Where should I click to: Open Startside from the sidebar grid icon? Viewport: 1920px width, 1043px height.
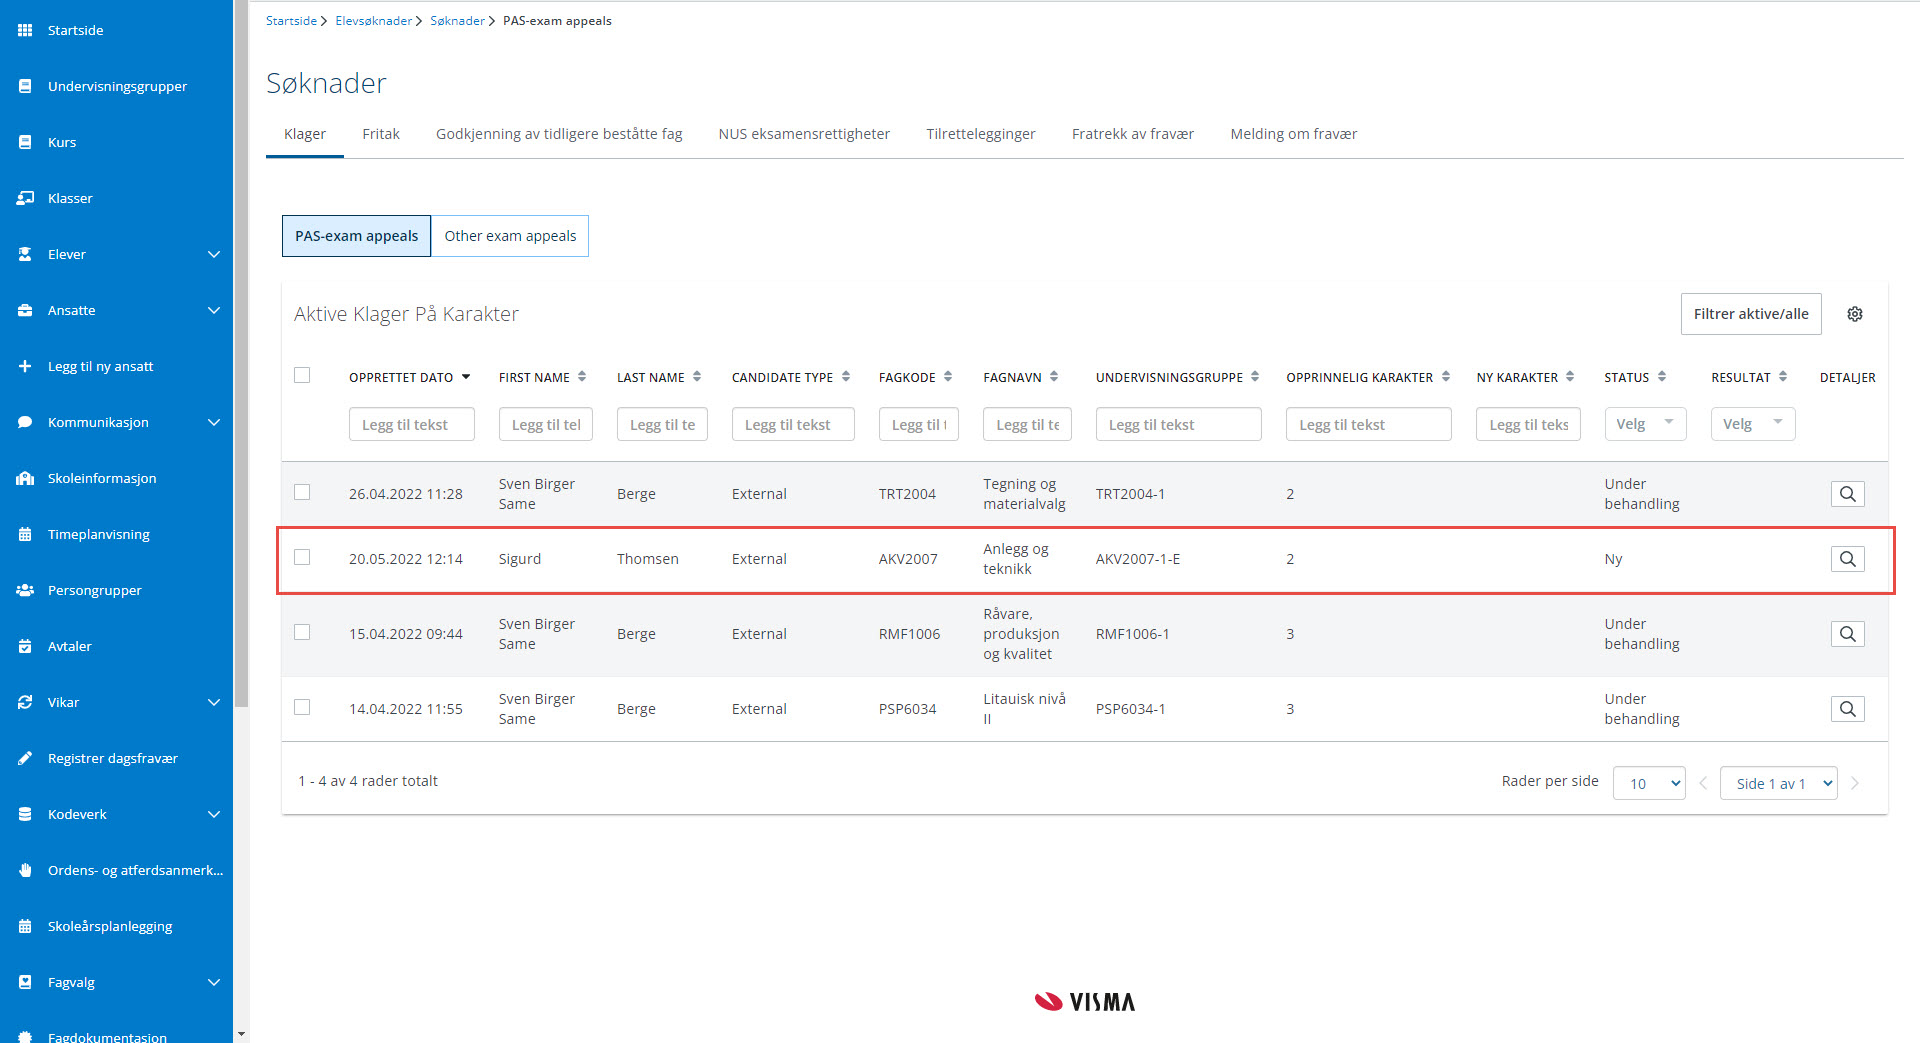point(25,30)
